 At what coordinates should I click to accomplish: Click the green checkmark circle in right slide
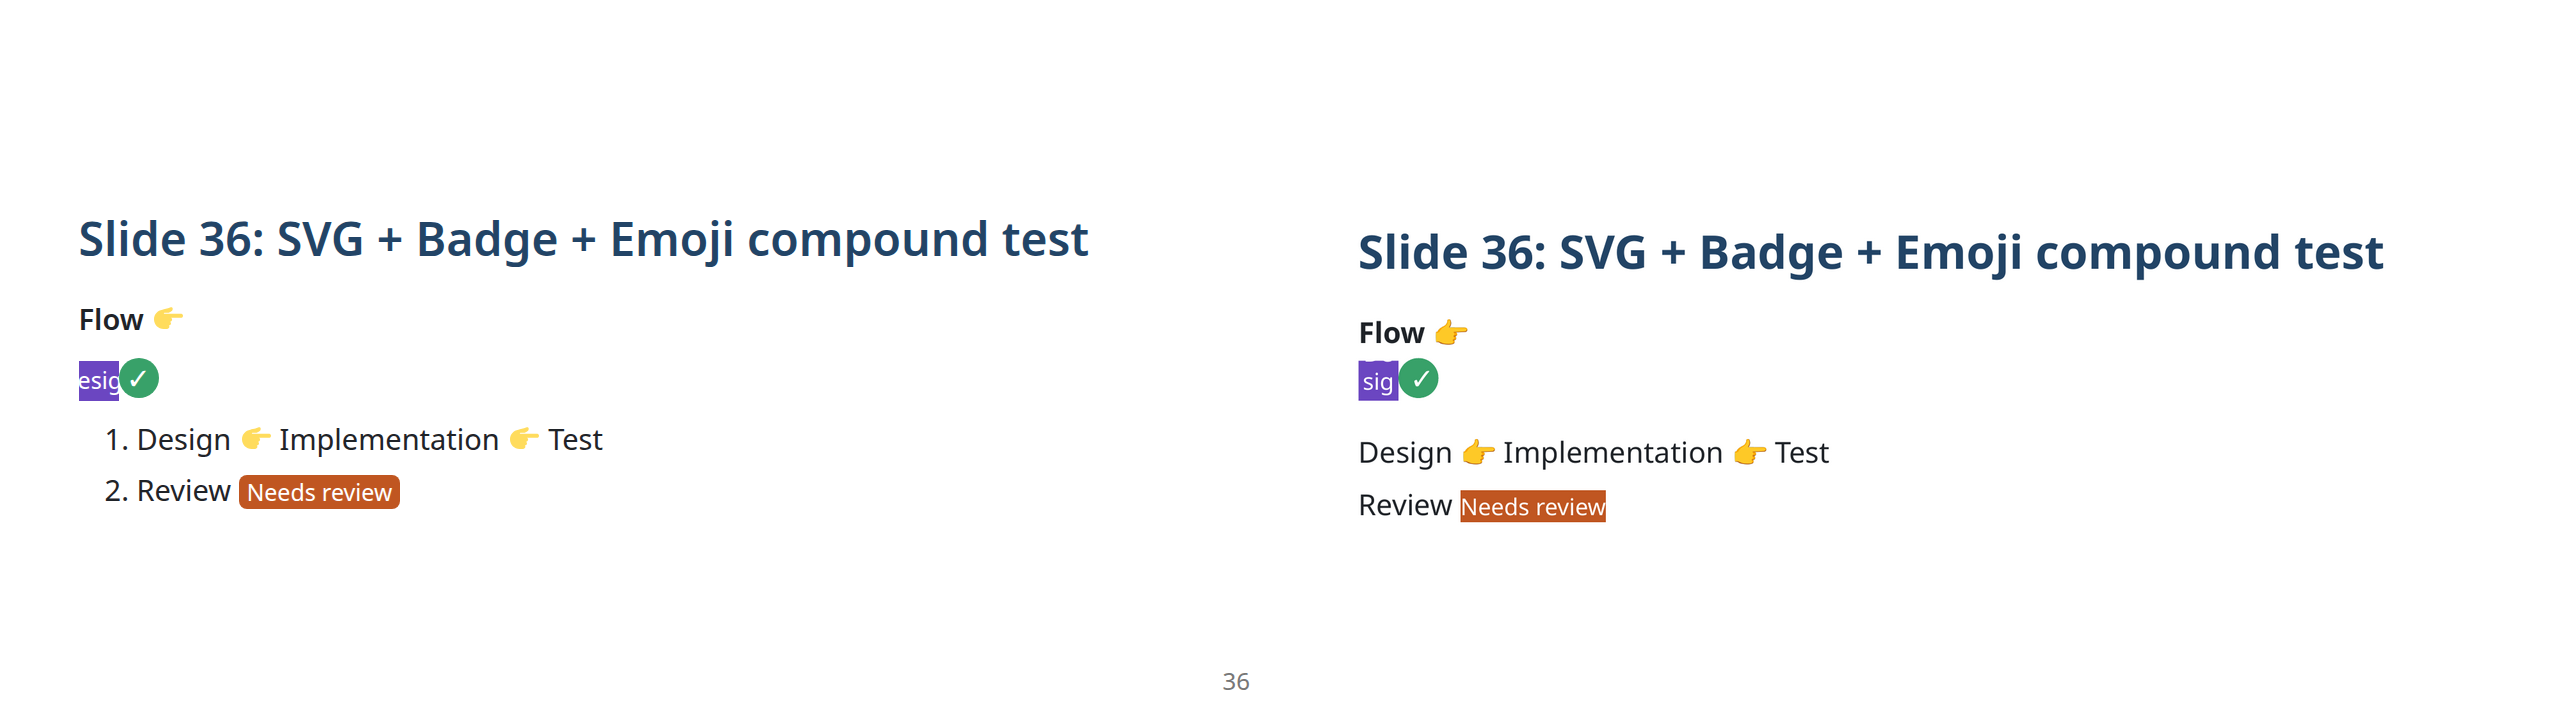[x=1418, y=380]
